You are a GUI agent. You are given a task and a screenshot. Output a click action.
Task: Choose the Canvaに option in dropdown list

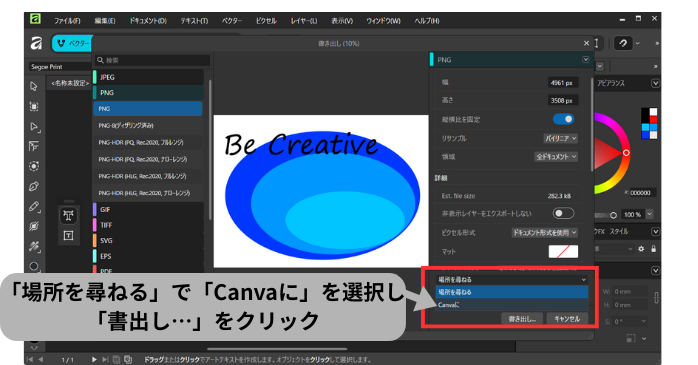click(512, 305)
